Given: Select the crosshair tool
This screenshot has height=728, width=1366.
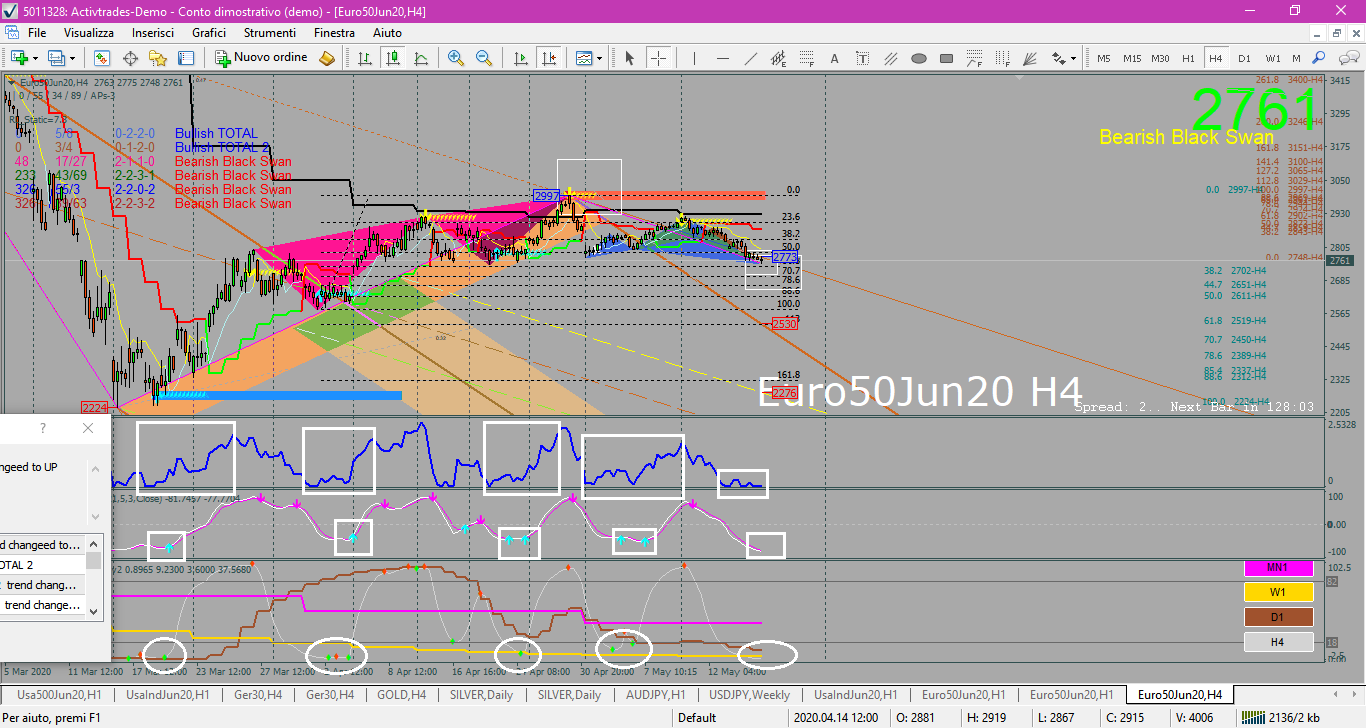Looking at the screenshot, I should [x=658, y=58].
